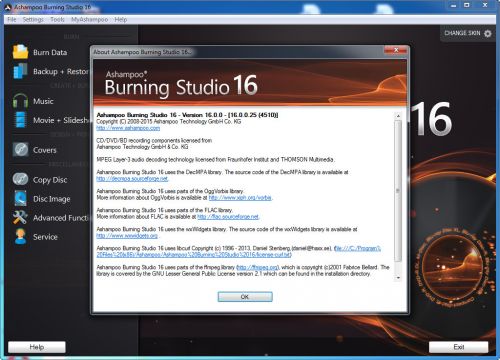Screen dimensions: 500x360
Task: Click the Change Skin gear icon
Action: tap(487, 33)
